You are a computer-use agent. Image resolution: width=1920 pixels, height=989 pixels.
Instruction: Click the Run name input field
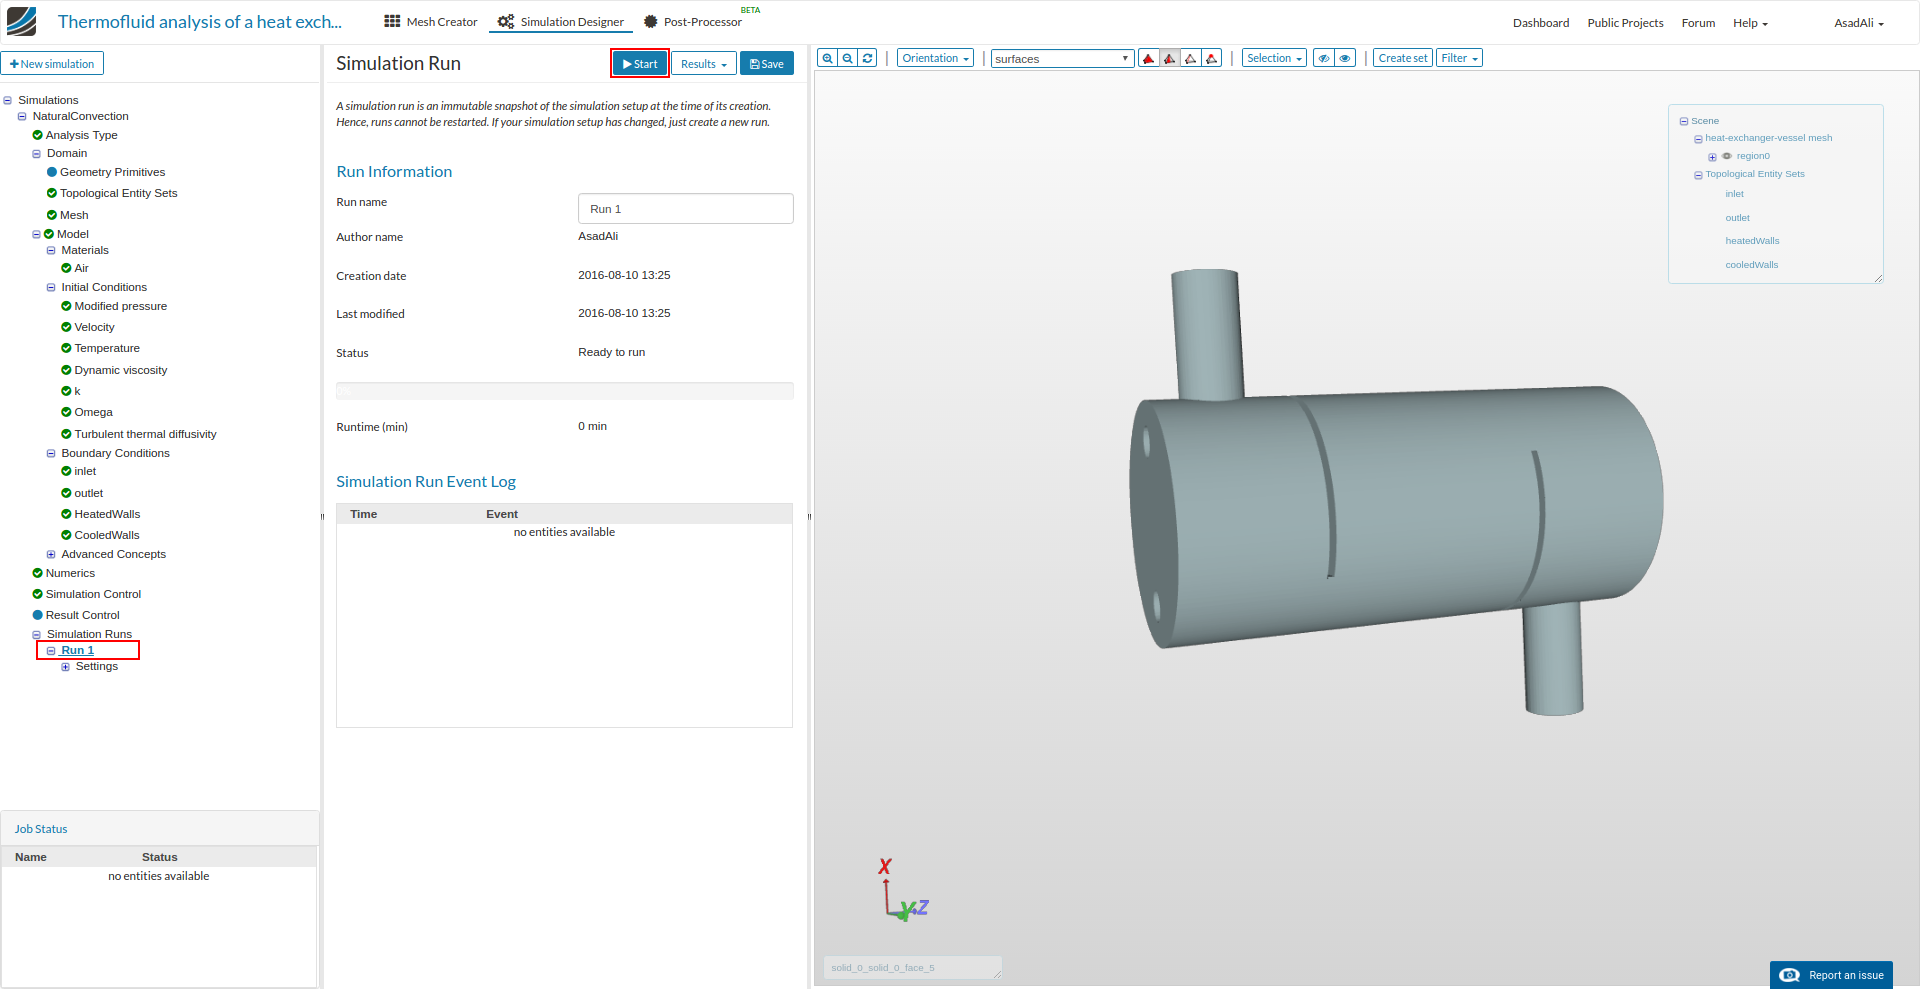coord(685,209)
